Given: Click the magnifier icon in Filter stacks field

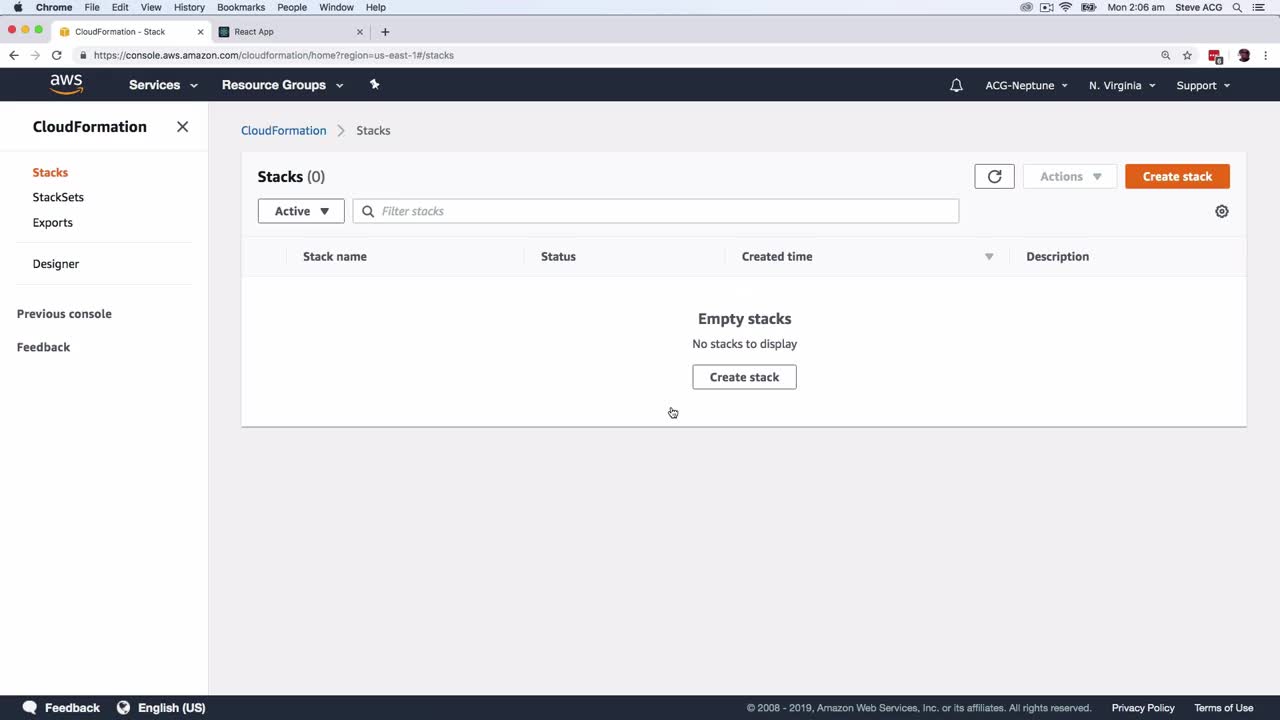Looking at the screenshot, I should (x=368, y=211).
